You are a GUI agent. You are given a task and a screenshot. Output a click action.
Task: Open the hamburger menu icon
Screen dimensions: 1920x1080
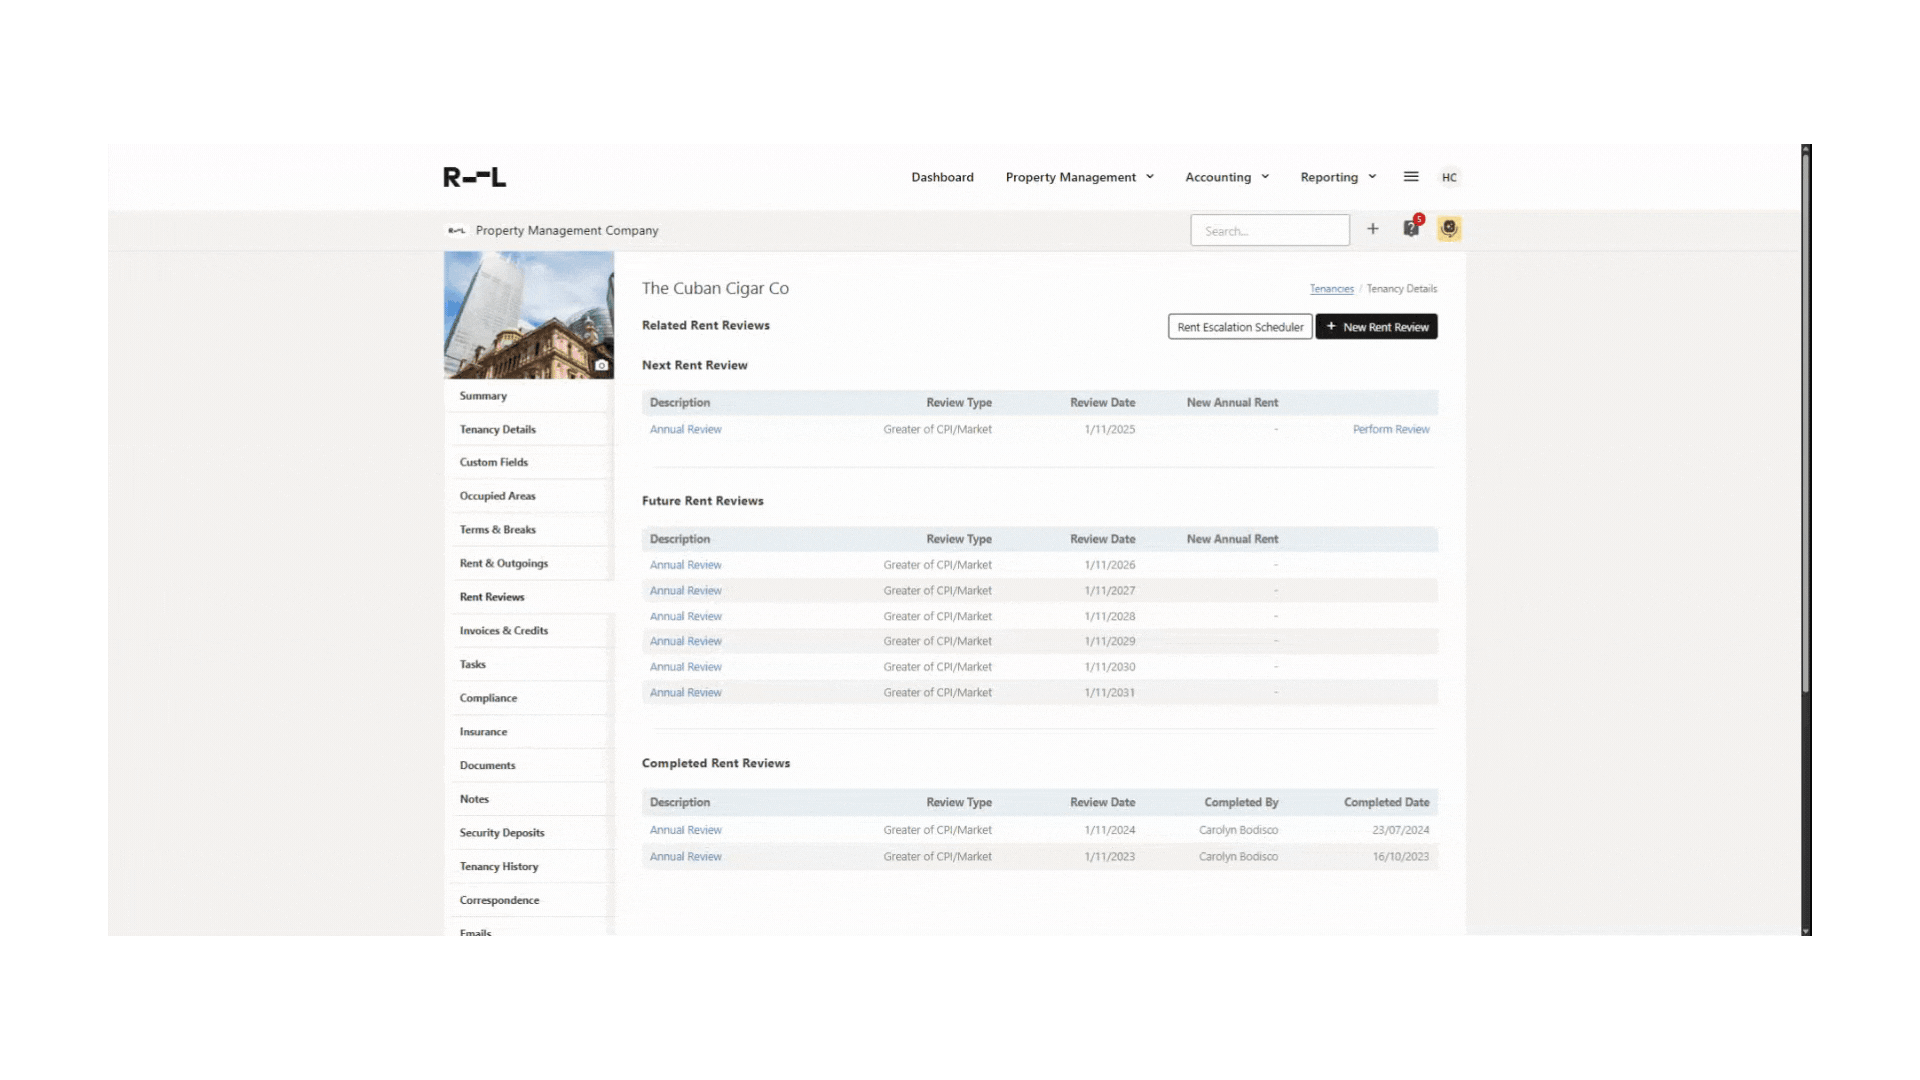coord(1411,177)
